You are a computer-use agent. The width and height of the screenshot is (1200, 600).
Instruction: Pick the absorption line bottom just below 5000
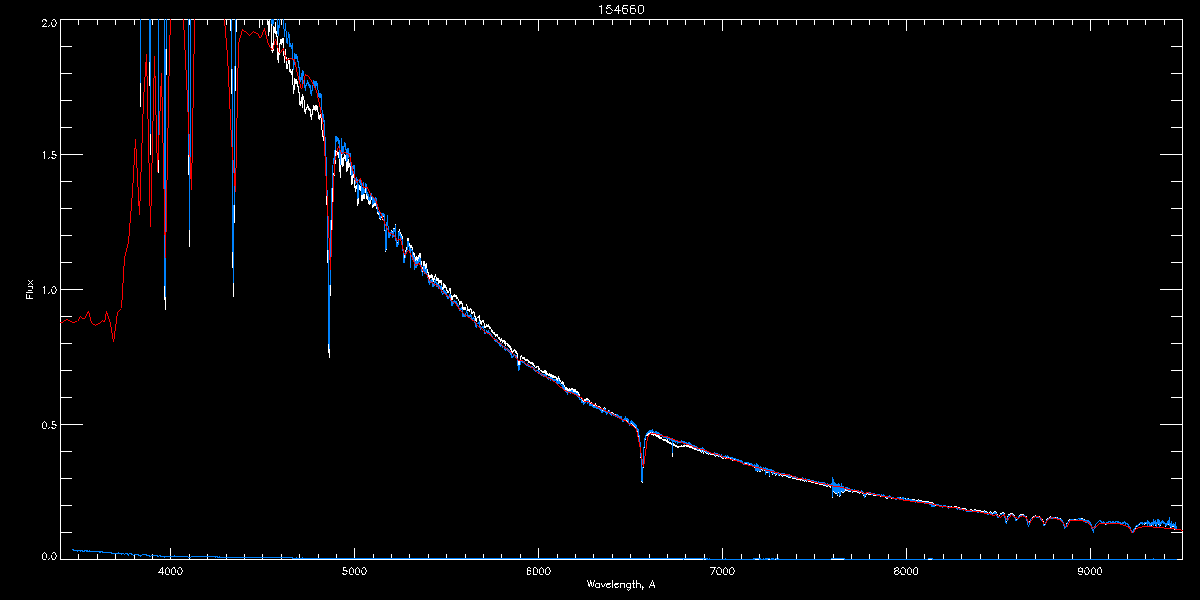(x=329, y=350)
